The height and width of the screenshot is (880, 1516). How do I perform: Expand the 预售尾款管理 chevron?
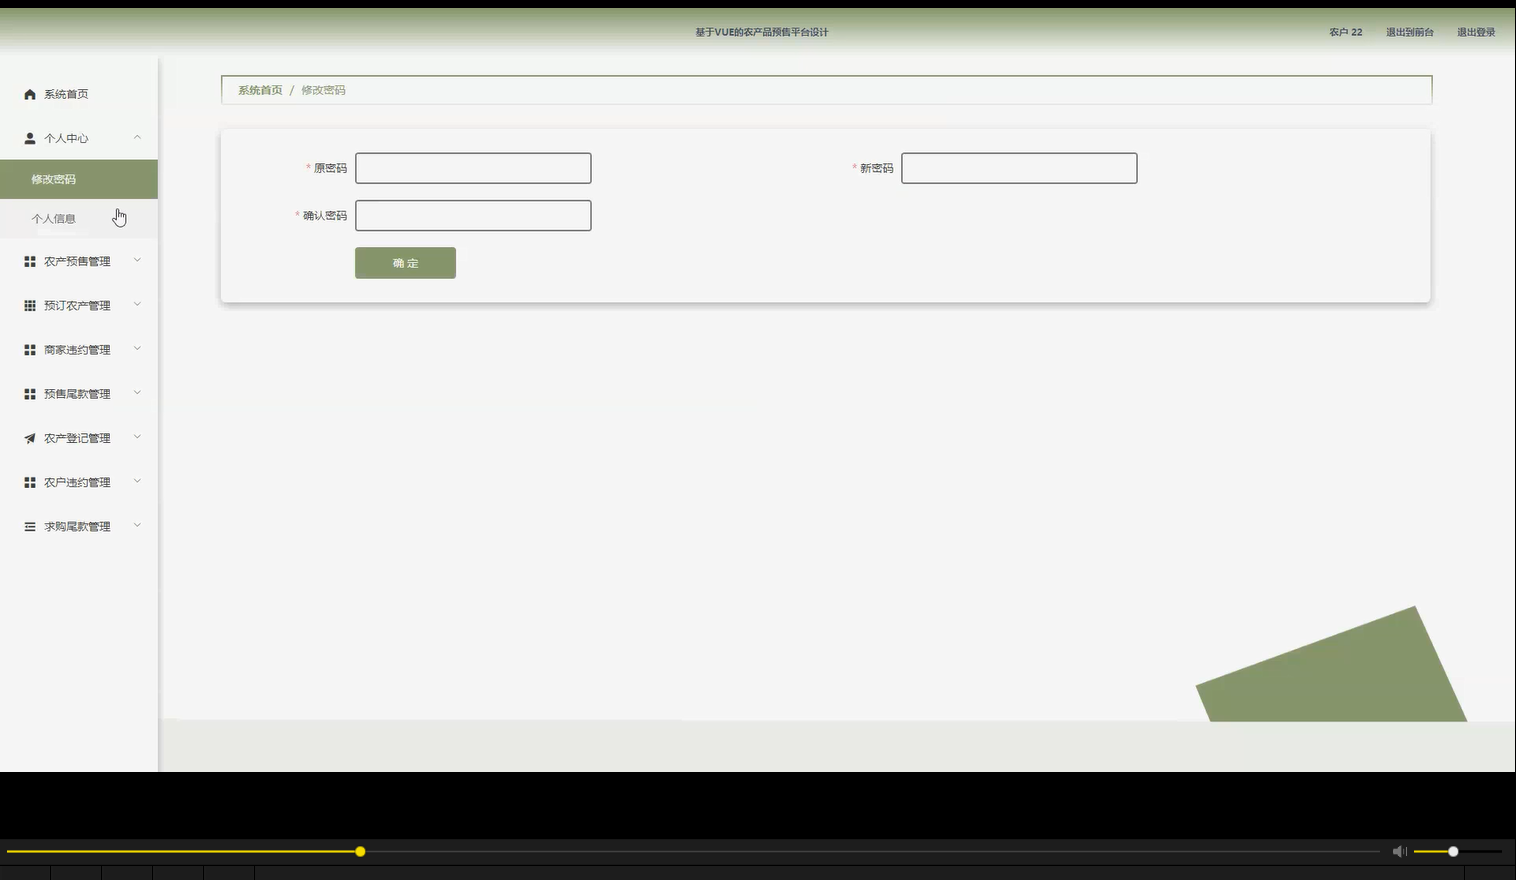coord(137,393)
